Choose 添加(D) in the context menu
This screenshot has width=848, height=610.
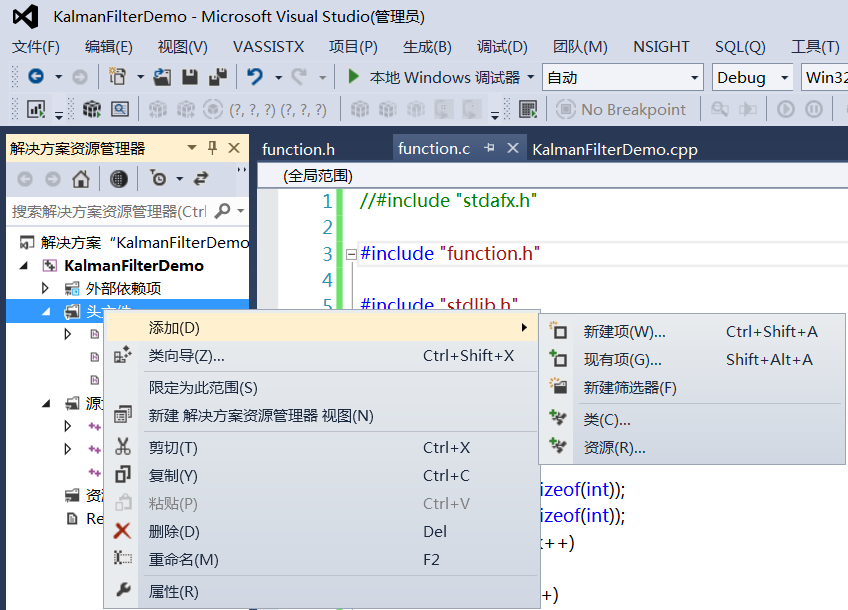point(322,327)
